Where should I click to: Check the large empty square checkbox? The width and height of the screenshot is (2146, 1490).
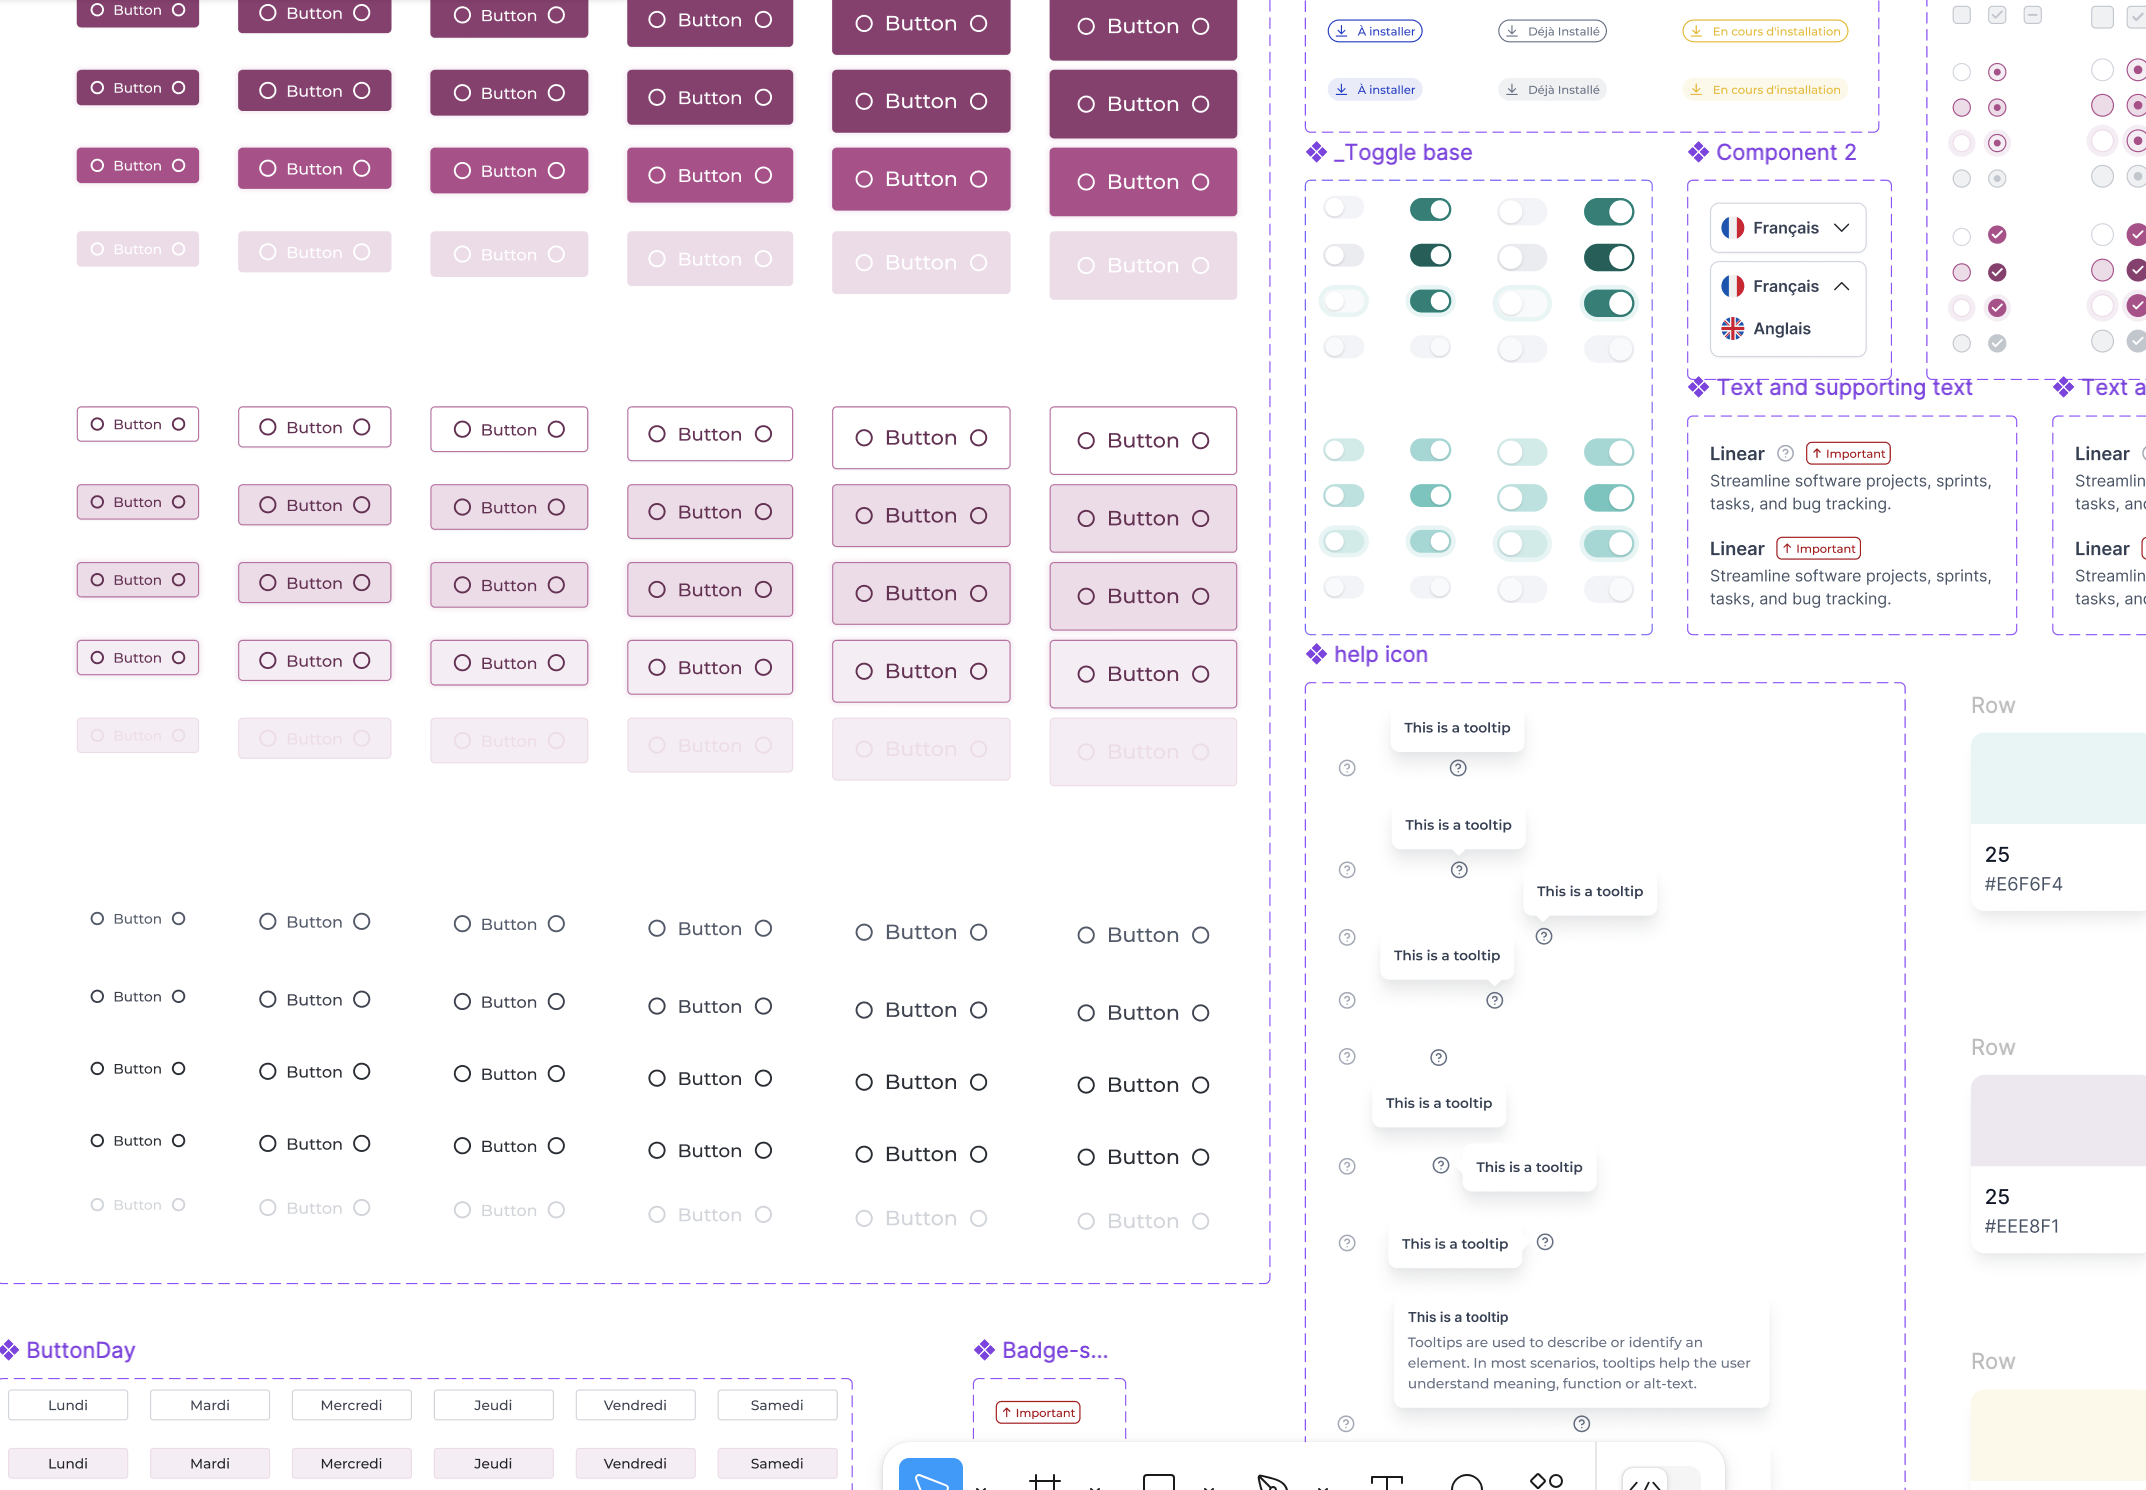[x=2103, y=17]
